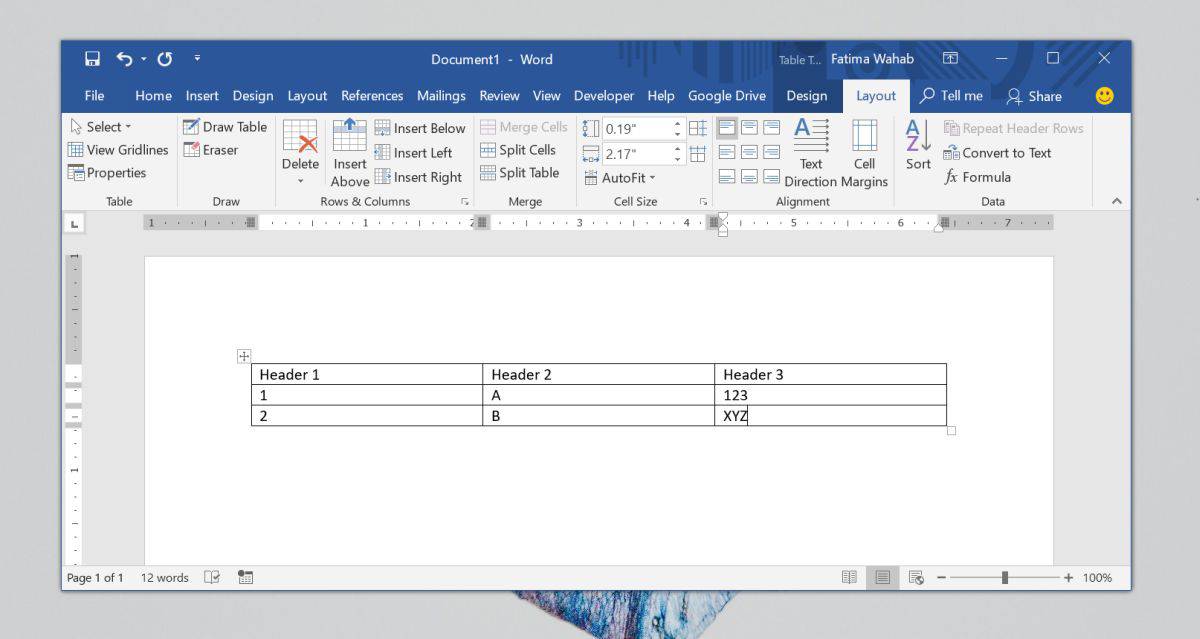
Task: Select the Eraser tool
Action: tap(211, 149)
